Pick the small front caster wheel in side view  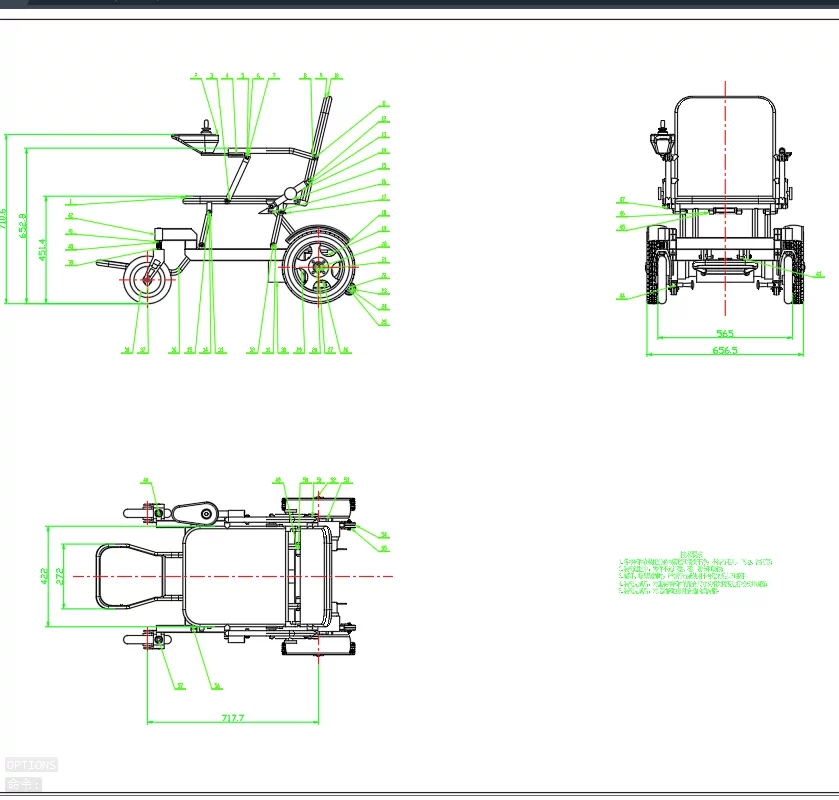click(x=147, y=280)
